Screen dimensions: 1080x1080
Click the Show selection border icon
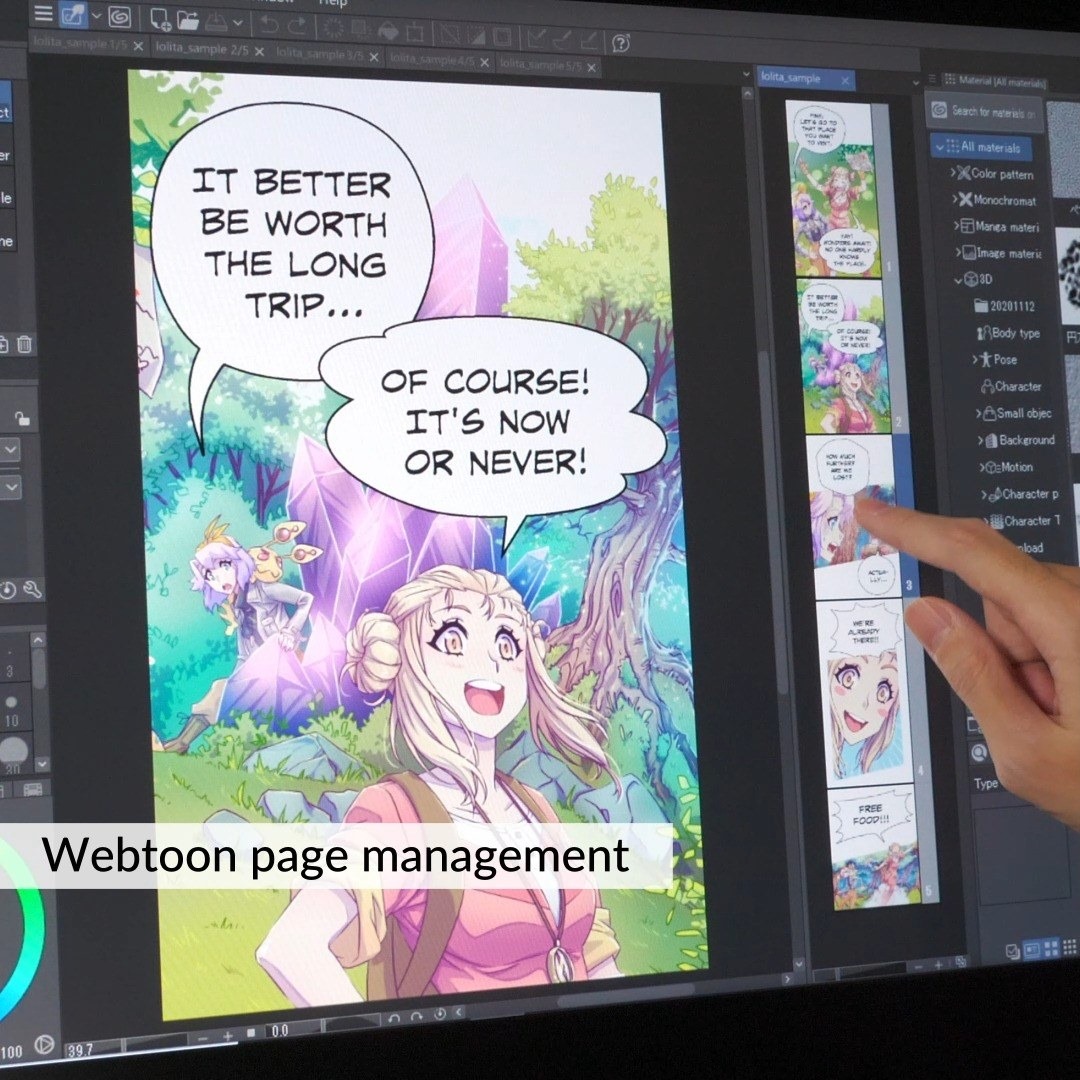[x=502, y=37]
